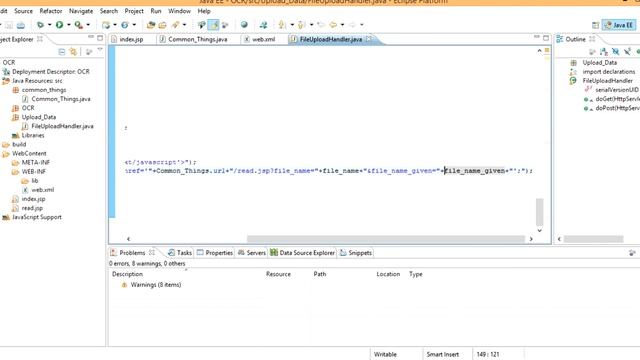Open the Search menu
Screen dimensions: 640x360
109,11
